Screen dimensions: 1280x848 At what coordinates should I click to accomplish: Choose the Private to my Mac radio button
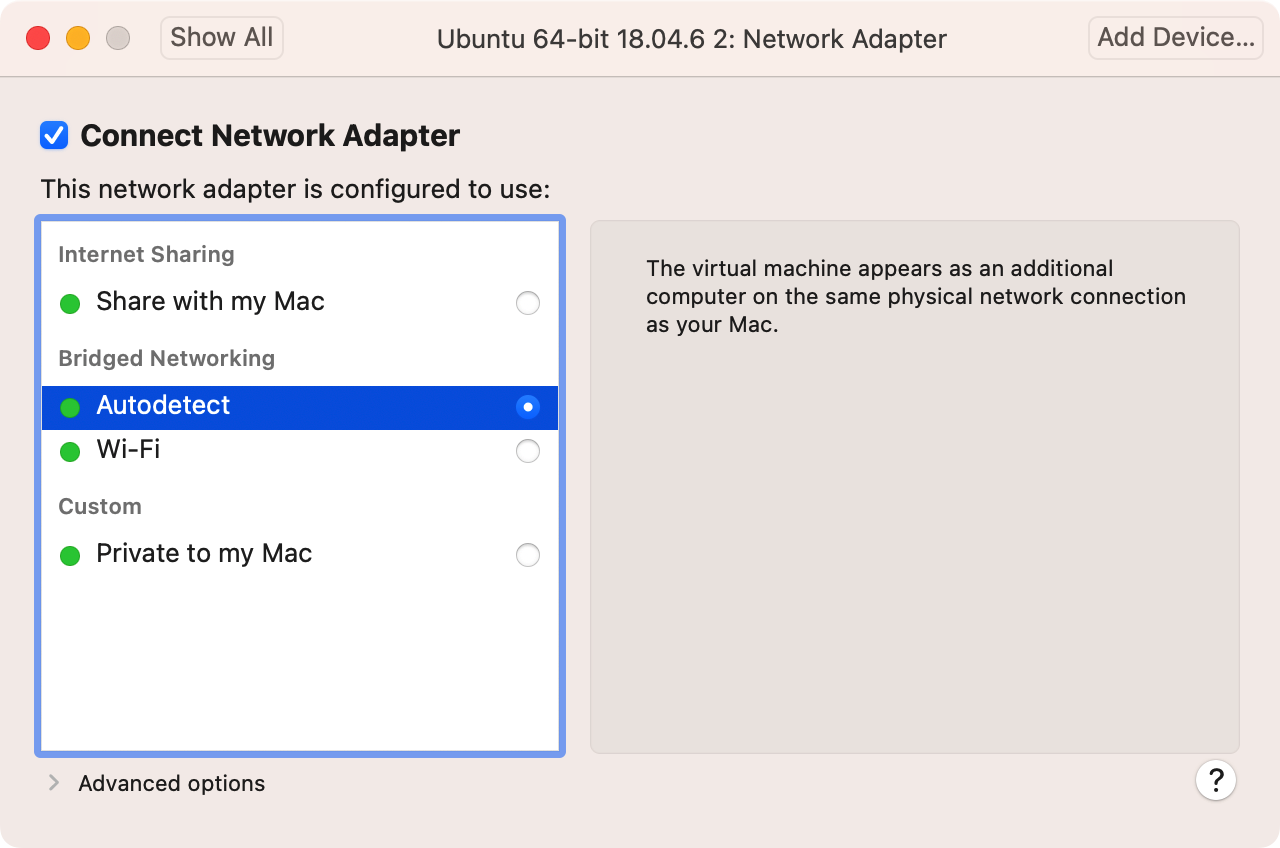coord(527,555)
